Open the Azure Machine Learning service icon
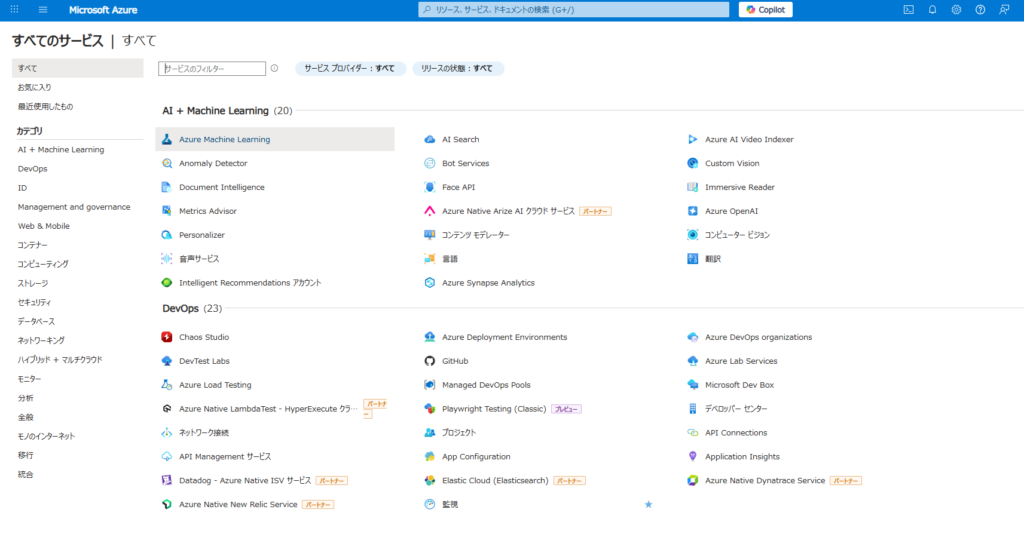Viewport: 1024px width, 534px height. coord(167,139)
